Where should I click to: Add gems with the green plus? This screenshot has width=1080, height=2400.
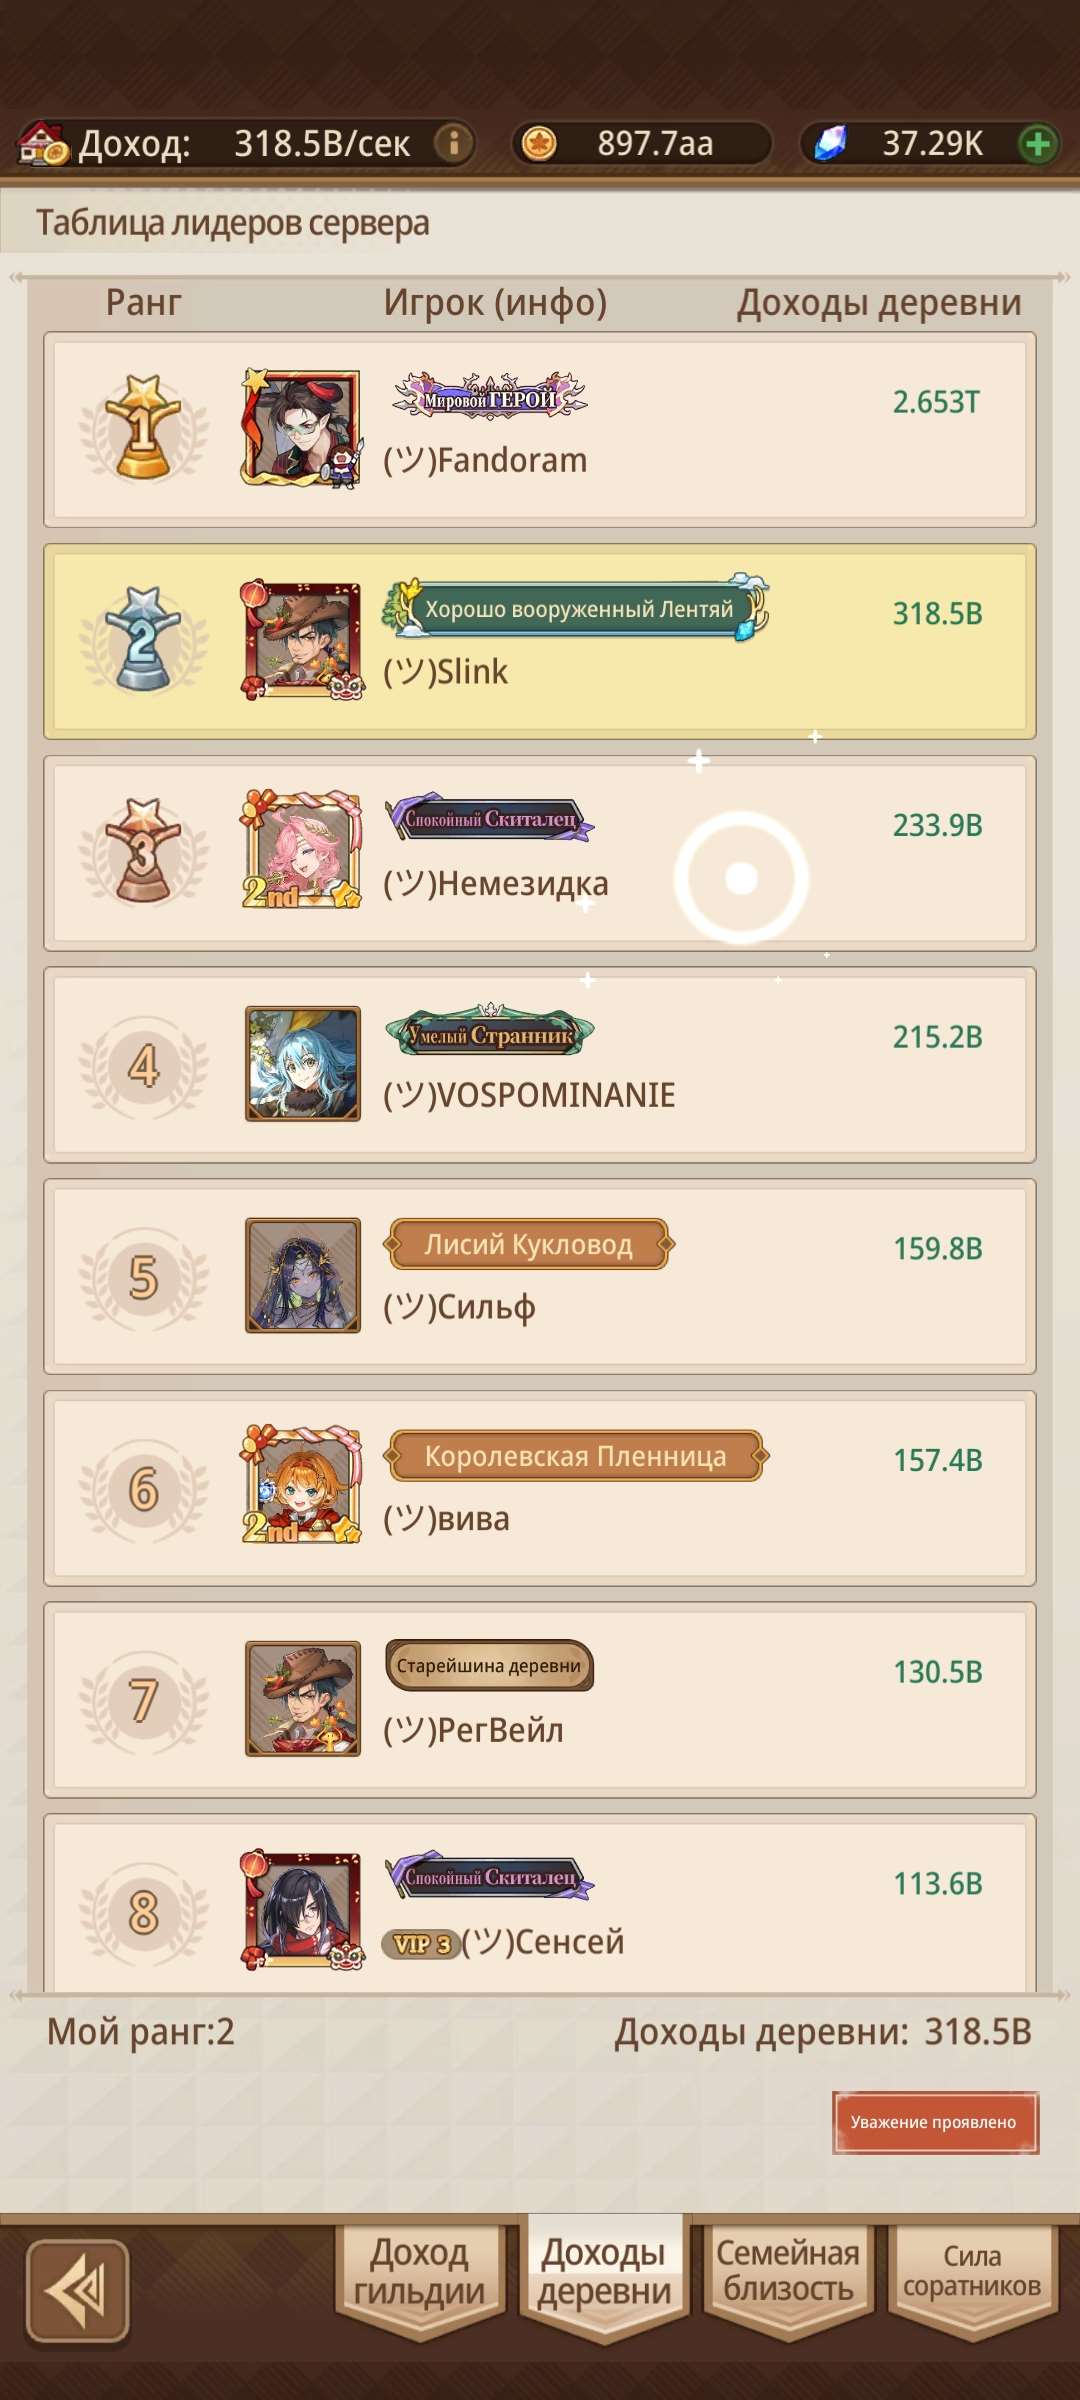[x=1038, y=144]
